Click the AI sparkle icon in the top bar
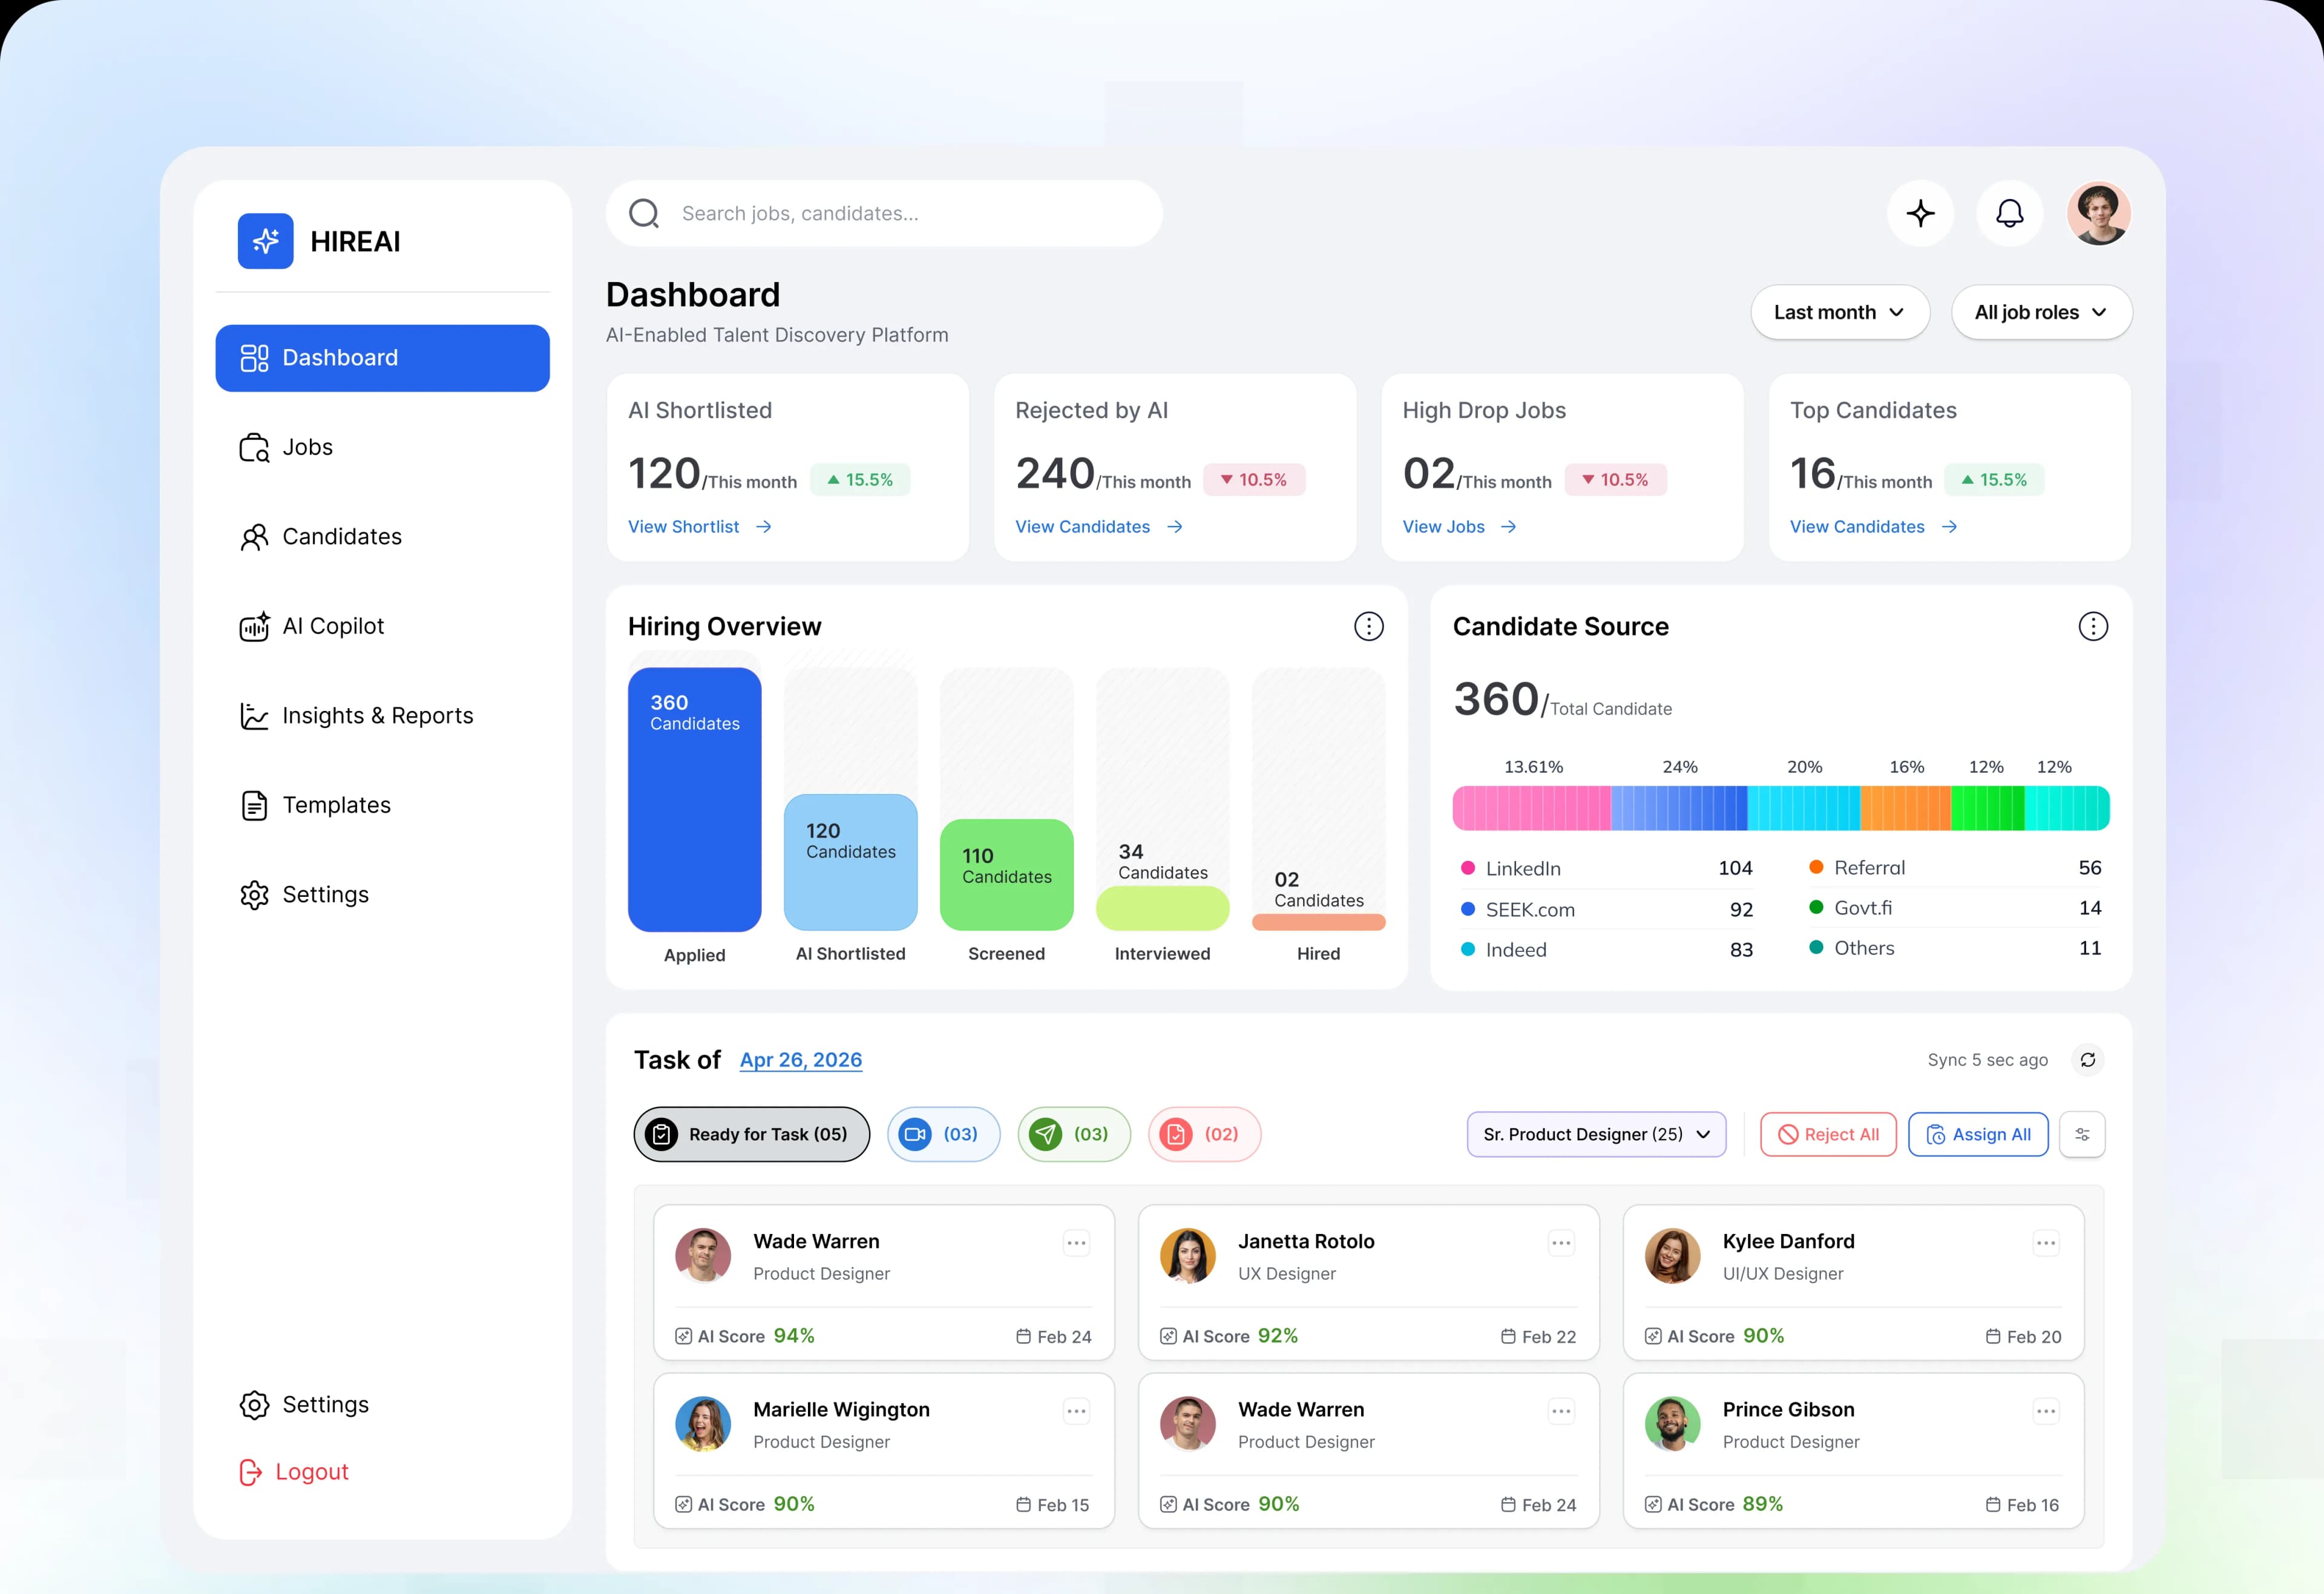 (1920, 213)
